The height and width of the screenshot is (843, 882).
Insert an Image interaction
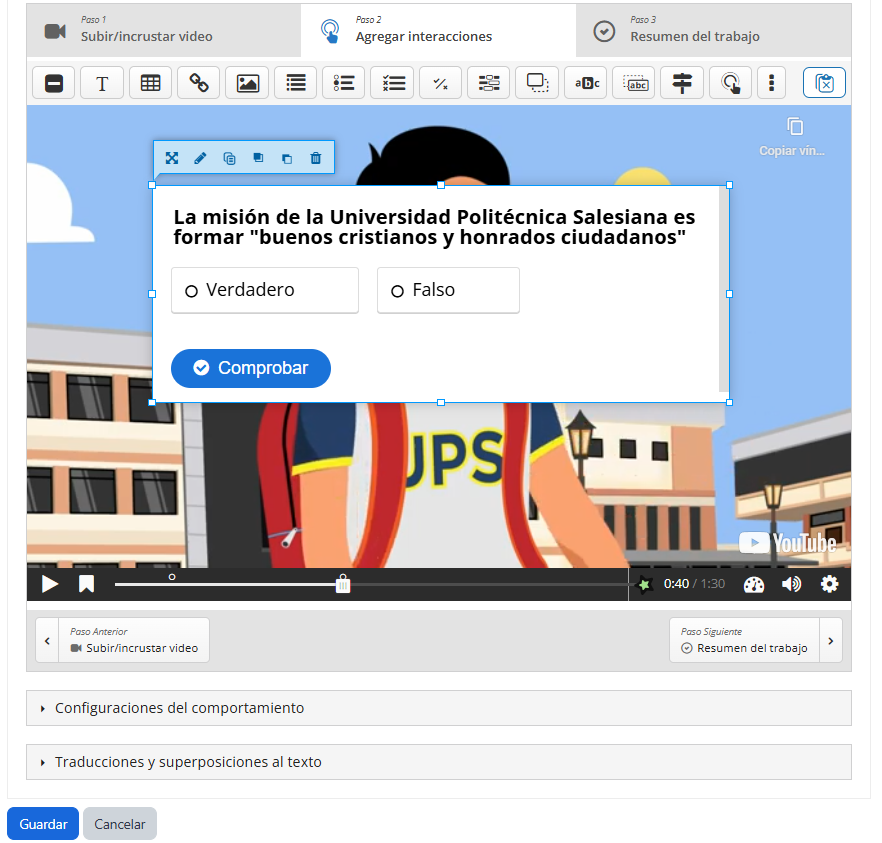coord(247,83)
